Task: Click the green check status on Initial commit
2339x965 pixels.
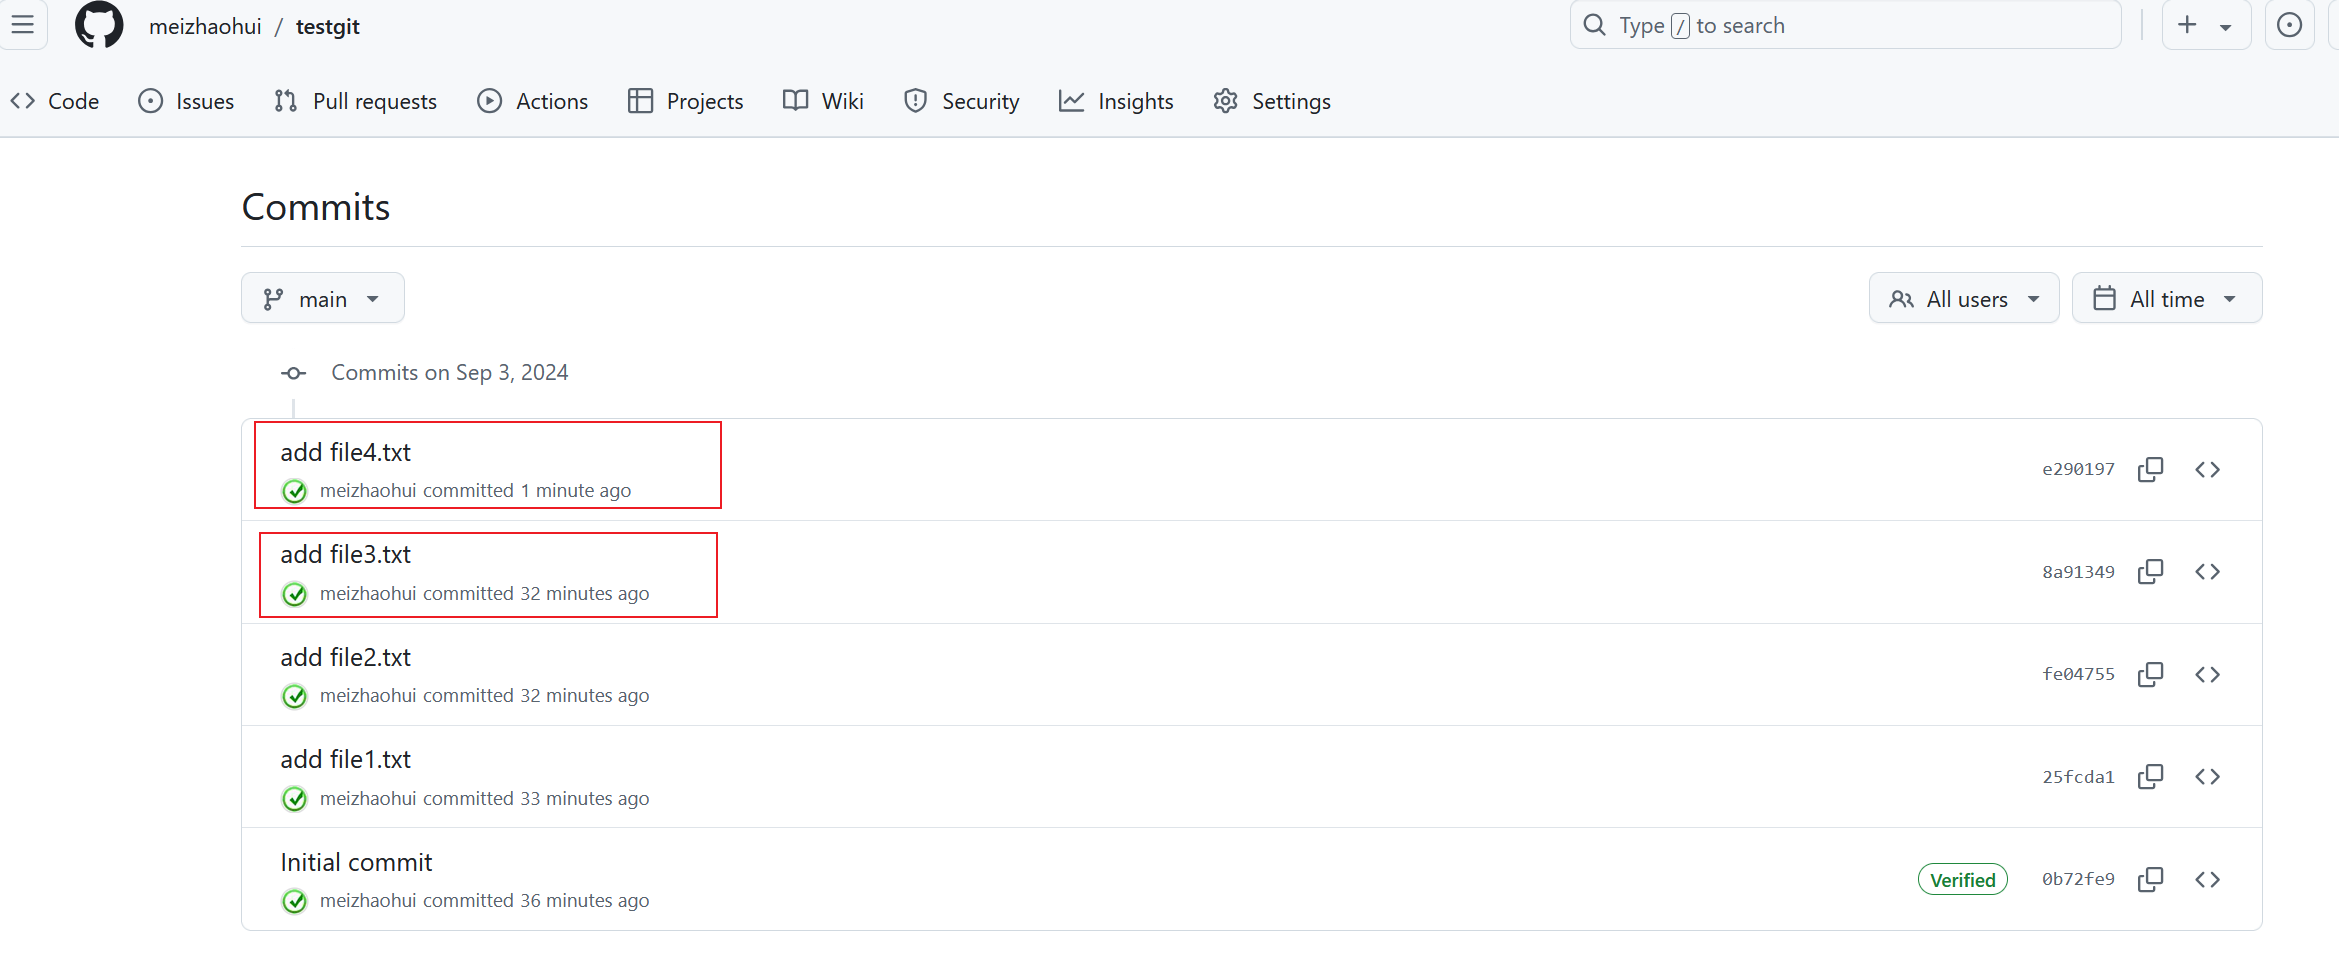Action: click(x=294, y=901)
